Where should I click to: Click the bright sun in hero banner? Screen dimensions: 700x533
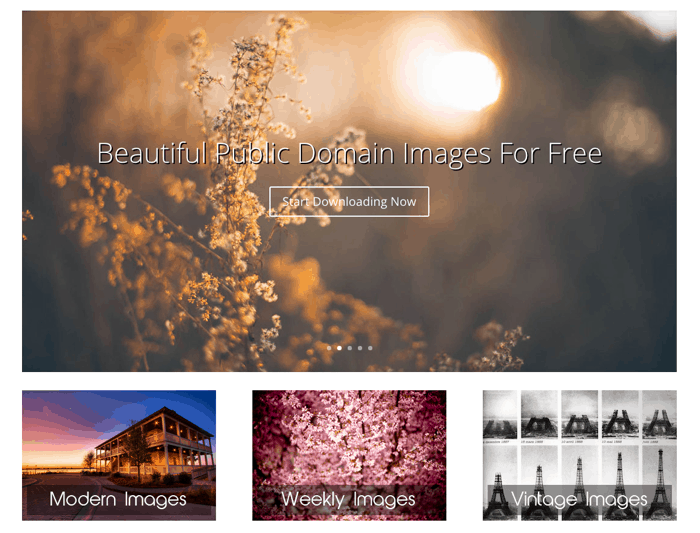pos(455,80)
